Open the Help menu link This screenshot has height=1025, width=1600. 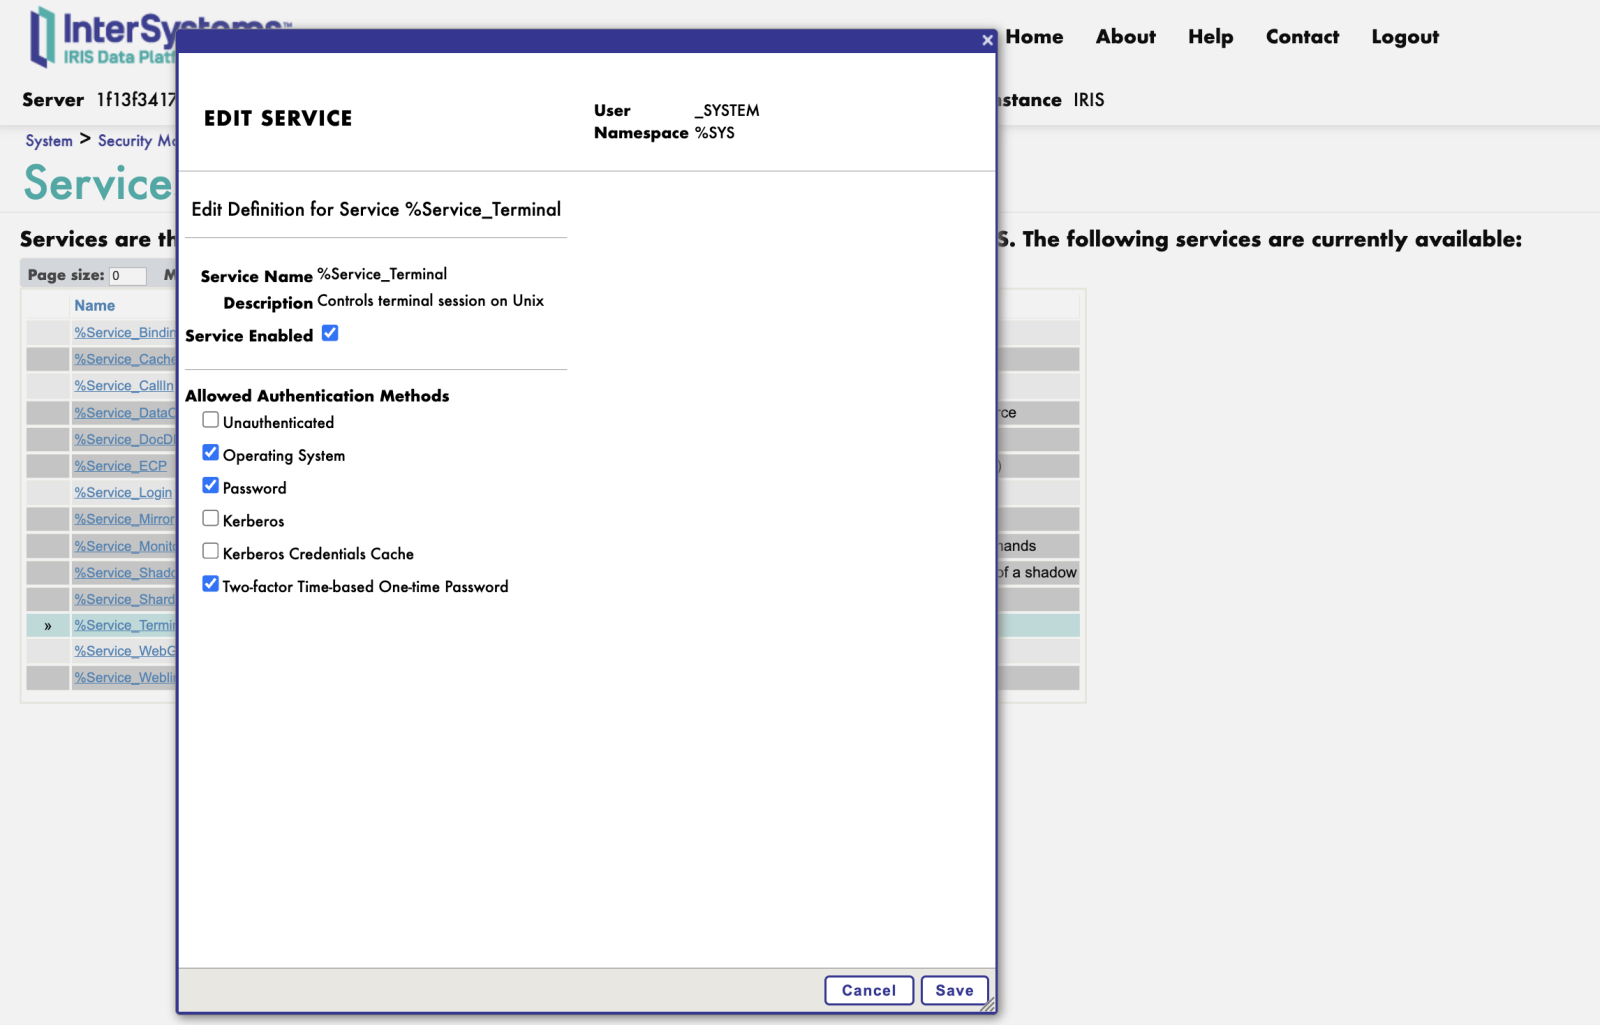(x=1210, y=37)
